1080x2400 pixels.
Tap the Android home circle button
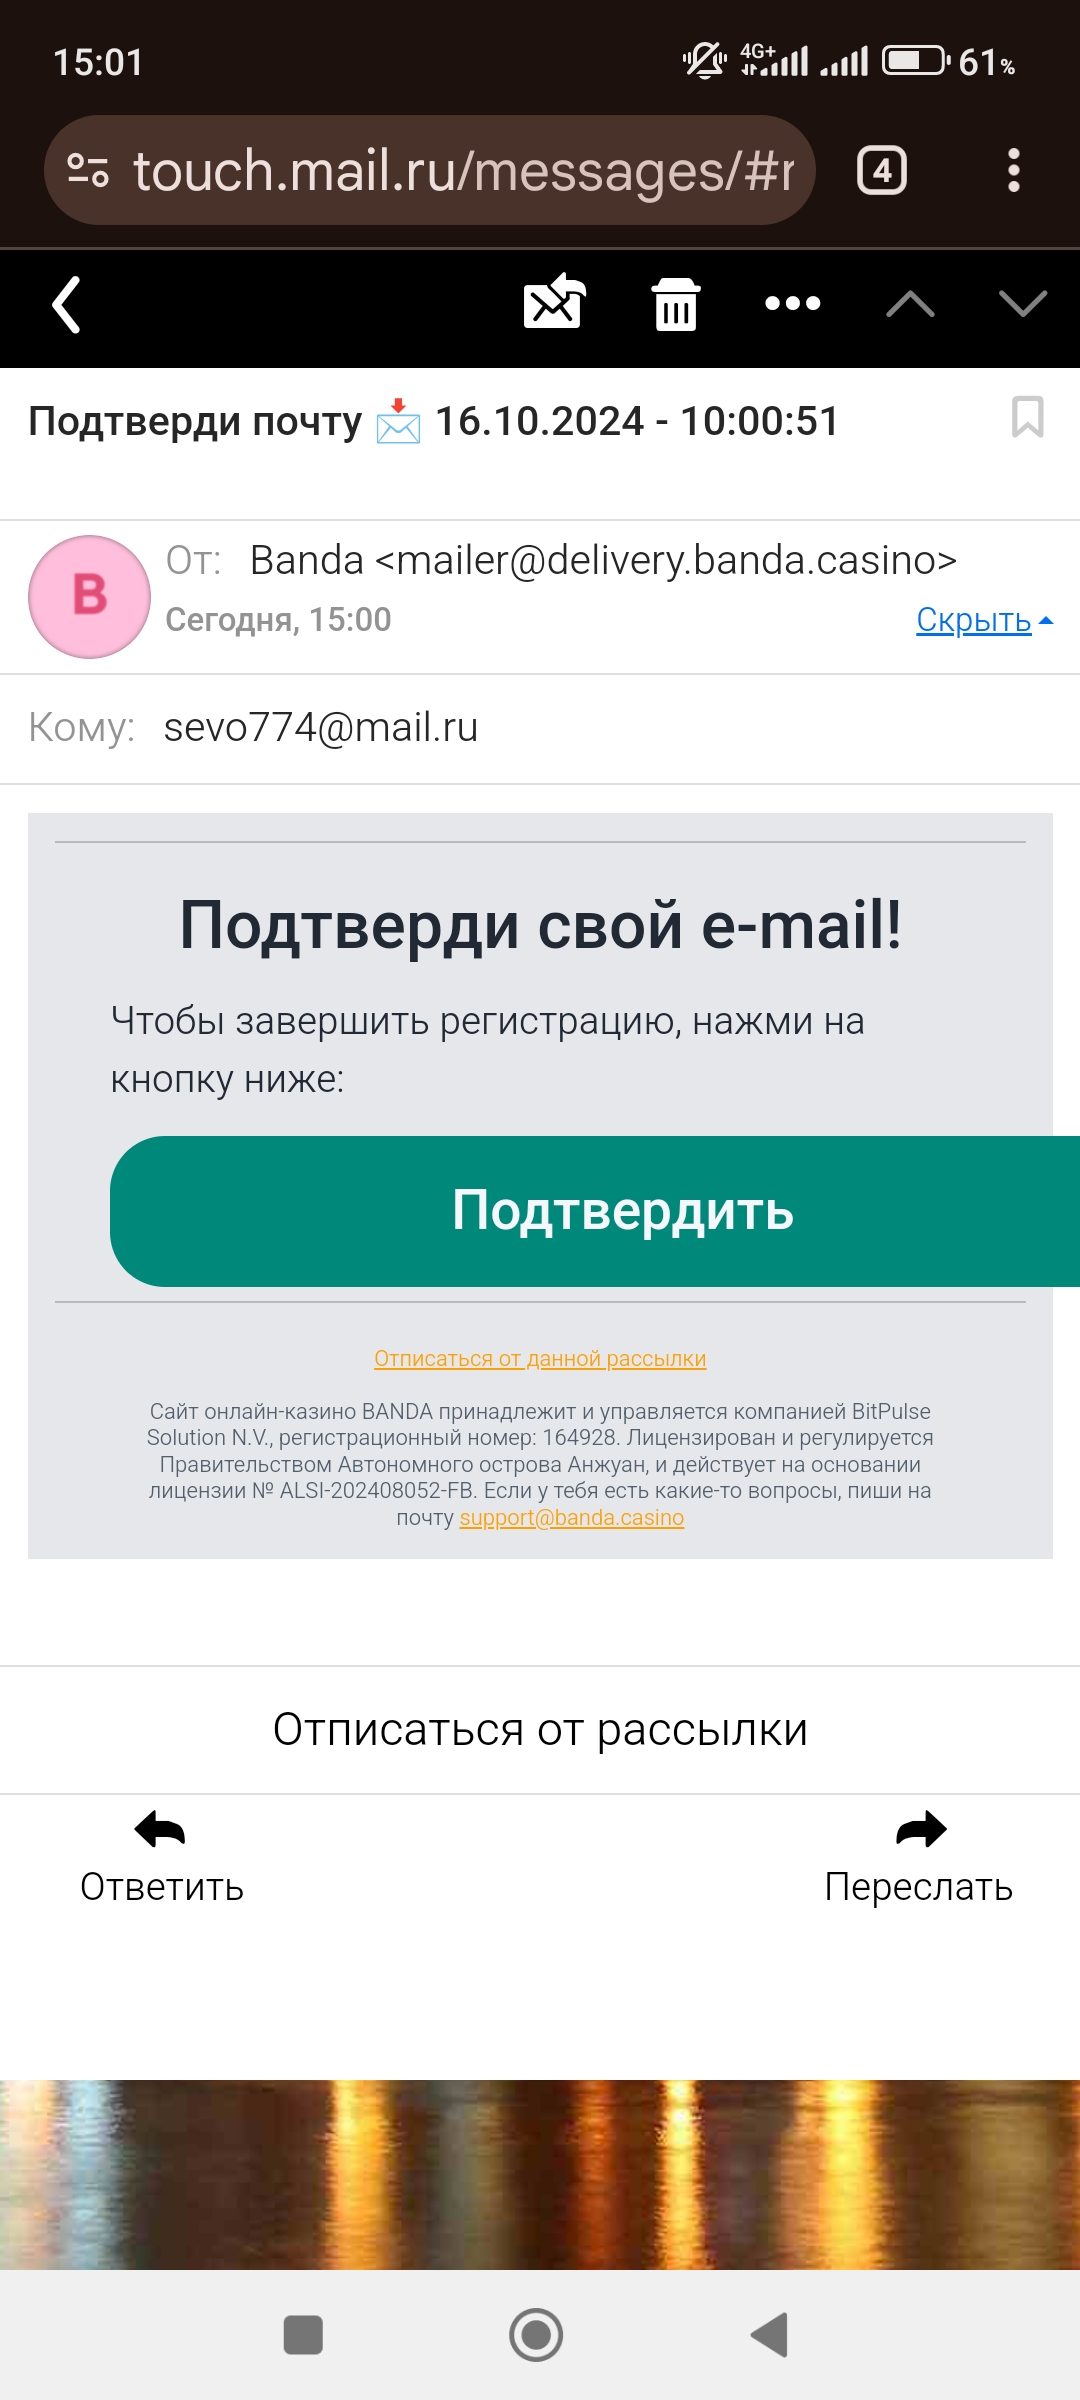[x=536, y=2335]
